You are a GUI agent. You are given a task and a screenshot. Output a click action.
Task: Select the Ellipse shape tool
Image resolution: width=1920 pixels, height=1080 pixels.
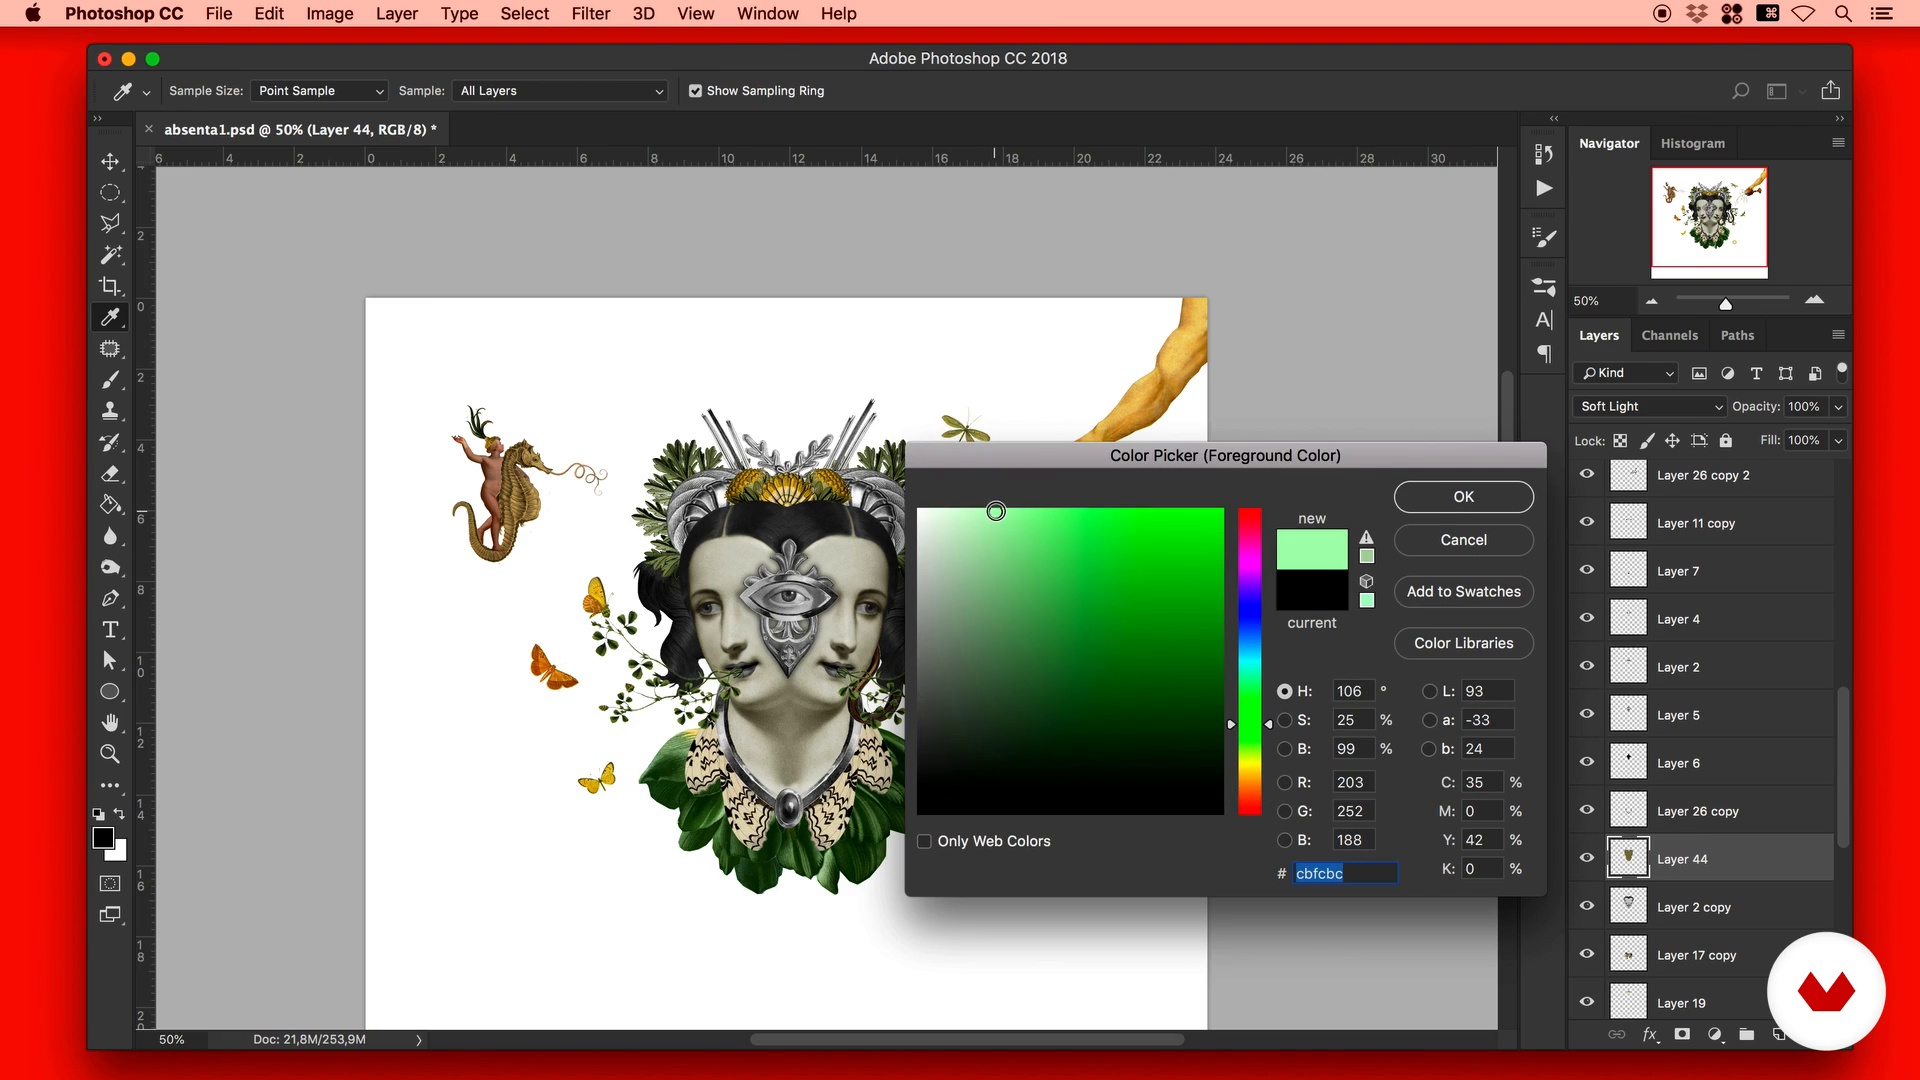point(110,692)
